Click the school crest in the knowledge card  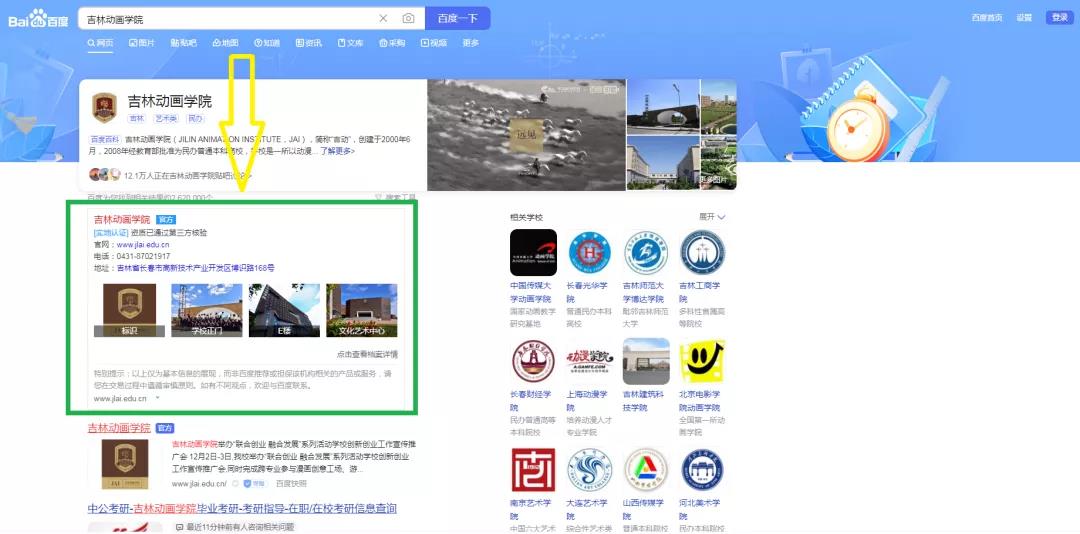[x=104, y=107]
